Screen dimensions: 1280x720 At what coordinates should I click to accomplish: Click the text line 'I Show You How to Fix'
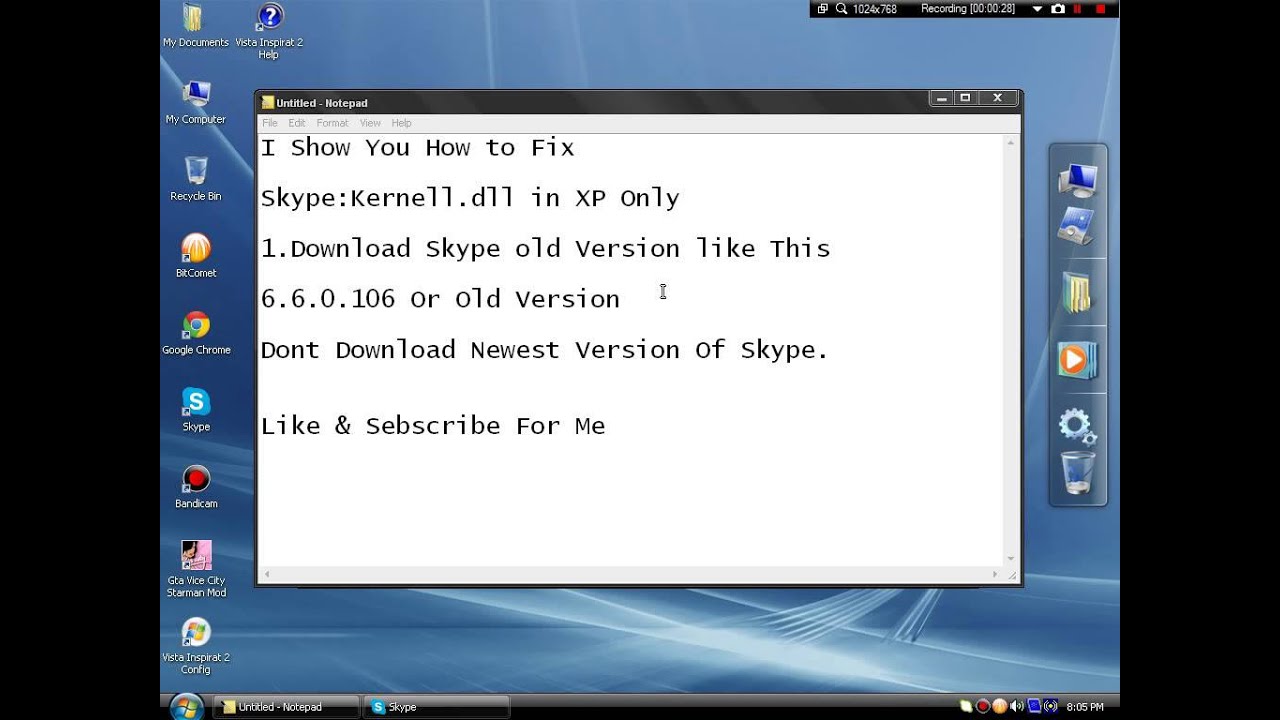coord(418,148)
